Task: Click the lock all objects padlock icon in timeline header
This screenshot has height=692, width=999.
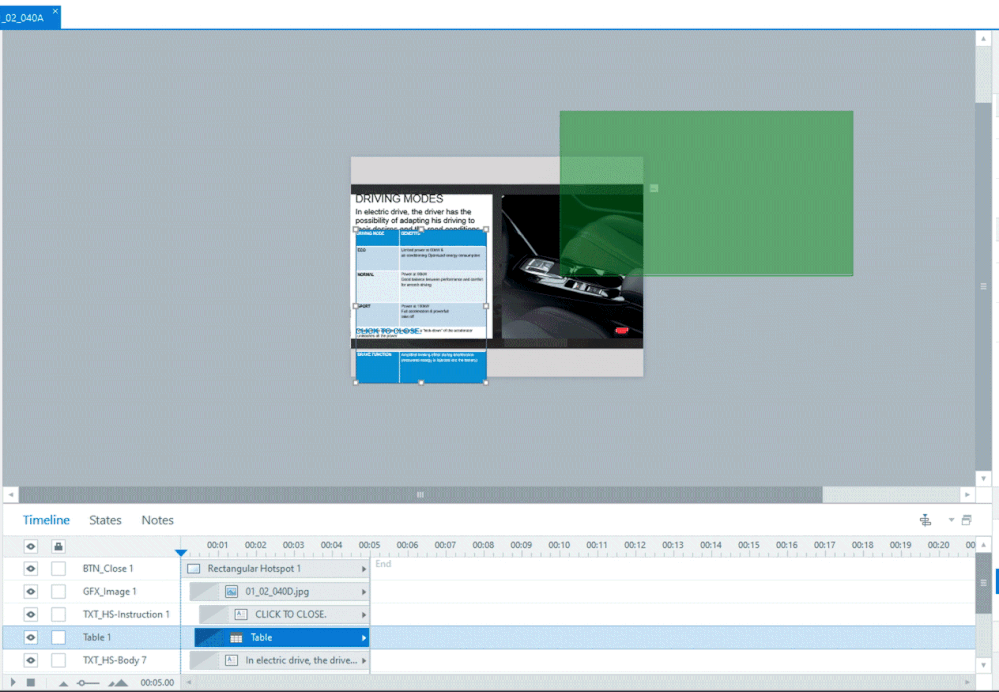Action: pyautogui.click(x=58, y=546)
